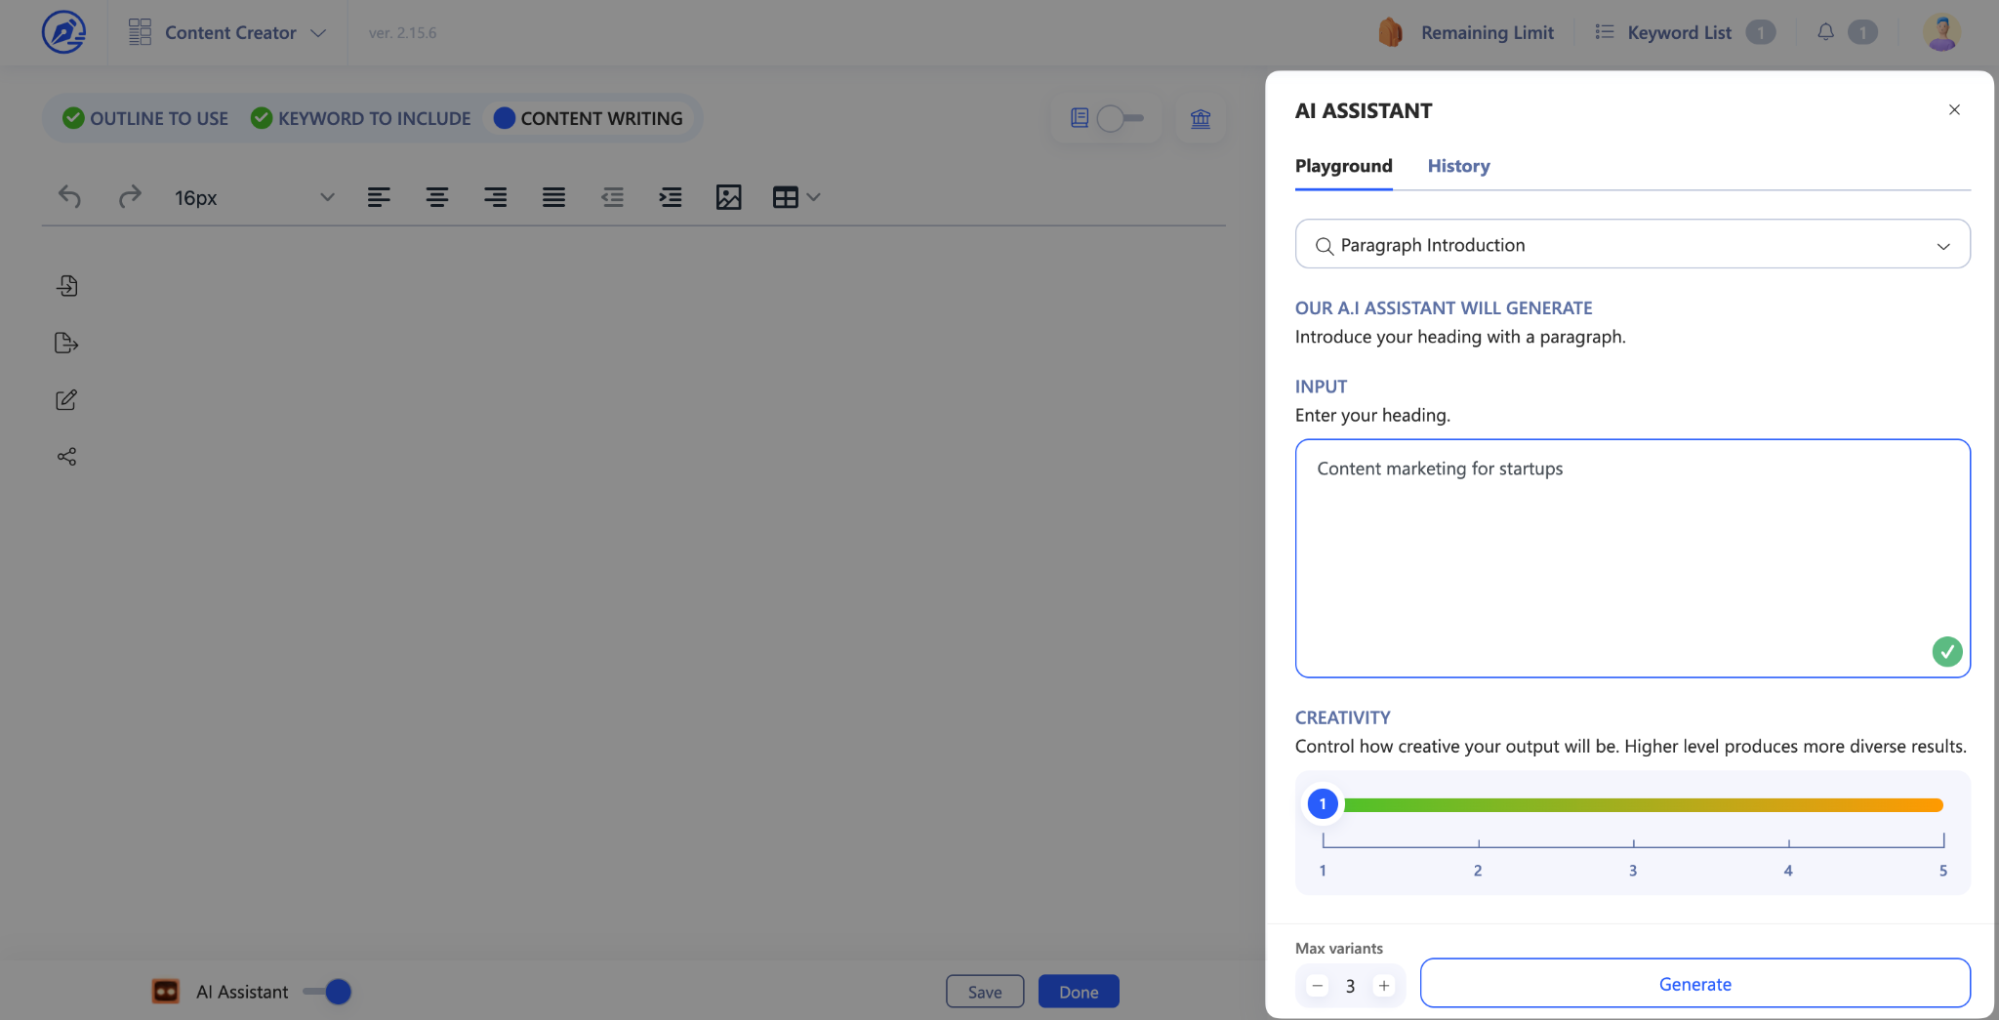Click the creativity slider handle
Screen dimensions: 1999x1020
1322,804
